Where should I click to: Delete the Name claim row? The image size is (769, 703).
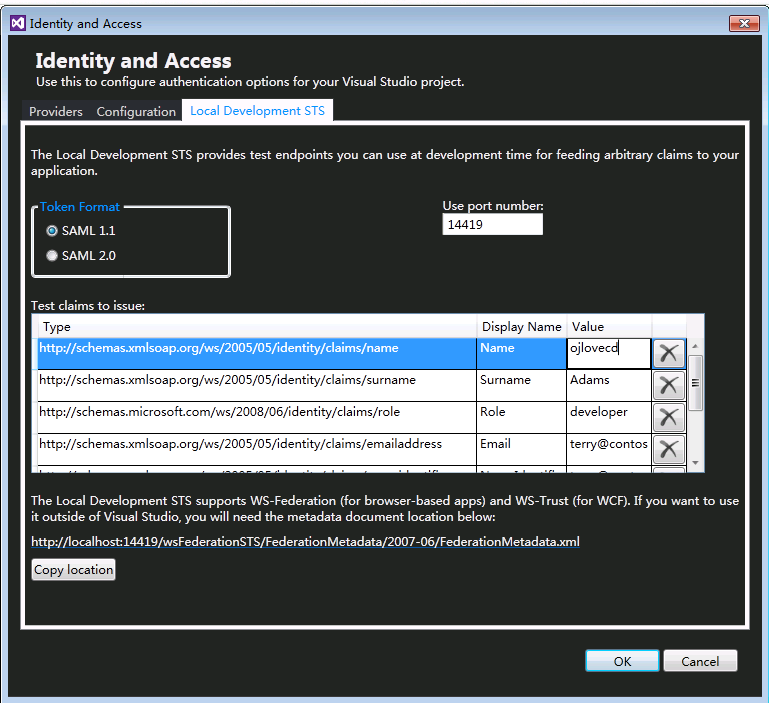click(x=668, y=353)
